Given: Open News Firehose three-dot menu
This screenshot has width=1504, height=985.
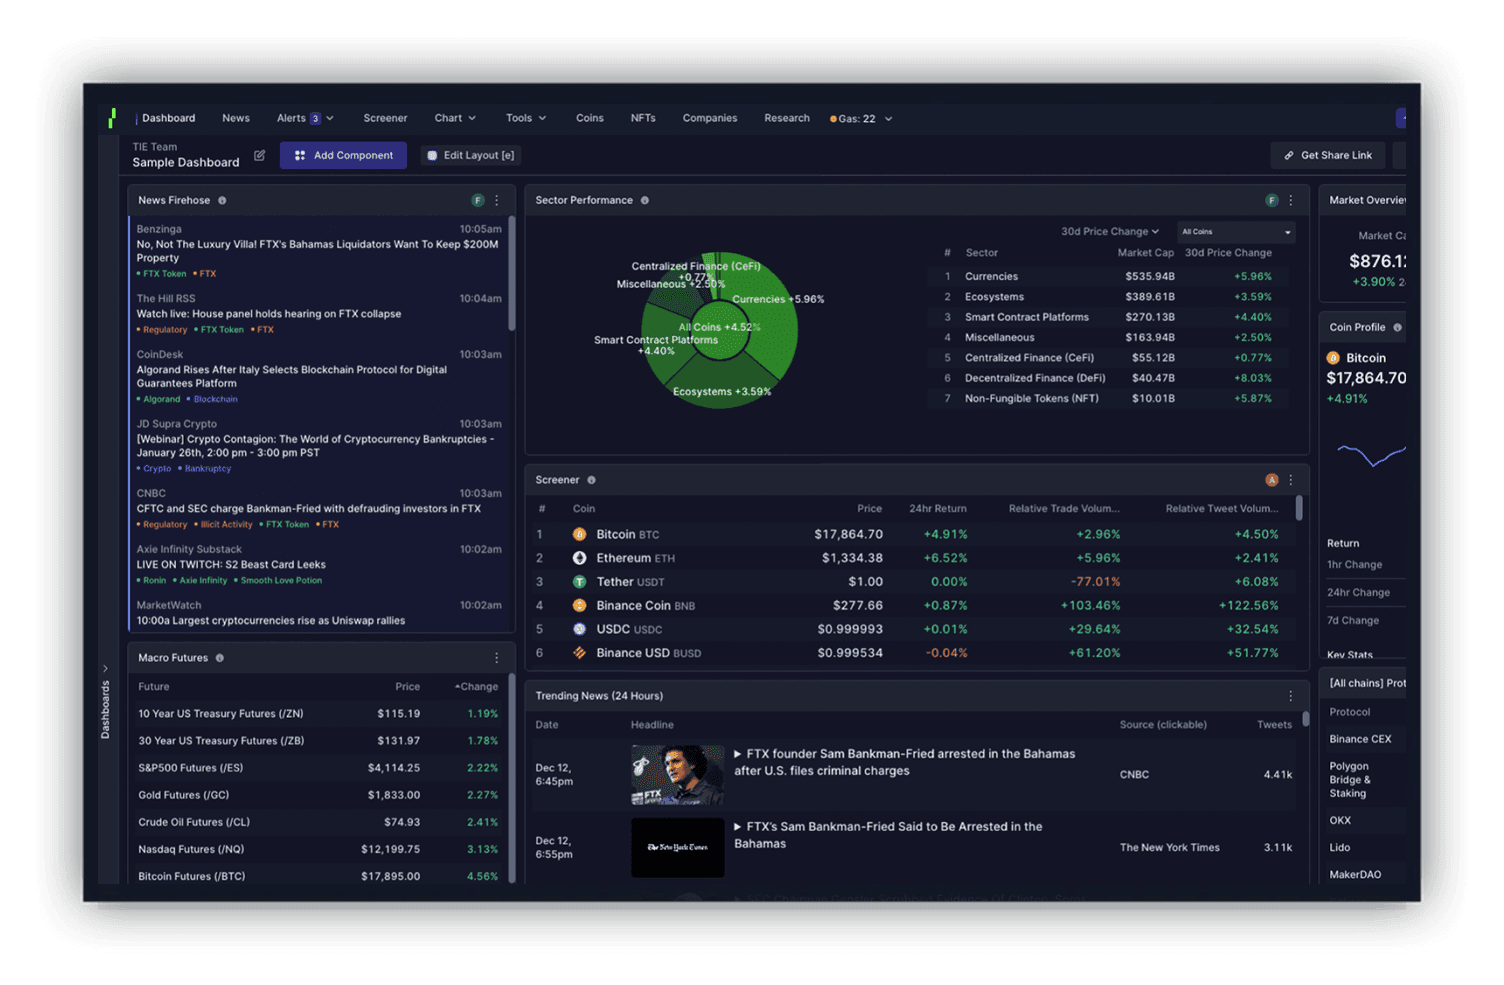Looking at the screenshot, I should 497,200.
